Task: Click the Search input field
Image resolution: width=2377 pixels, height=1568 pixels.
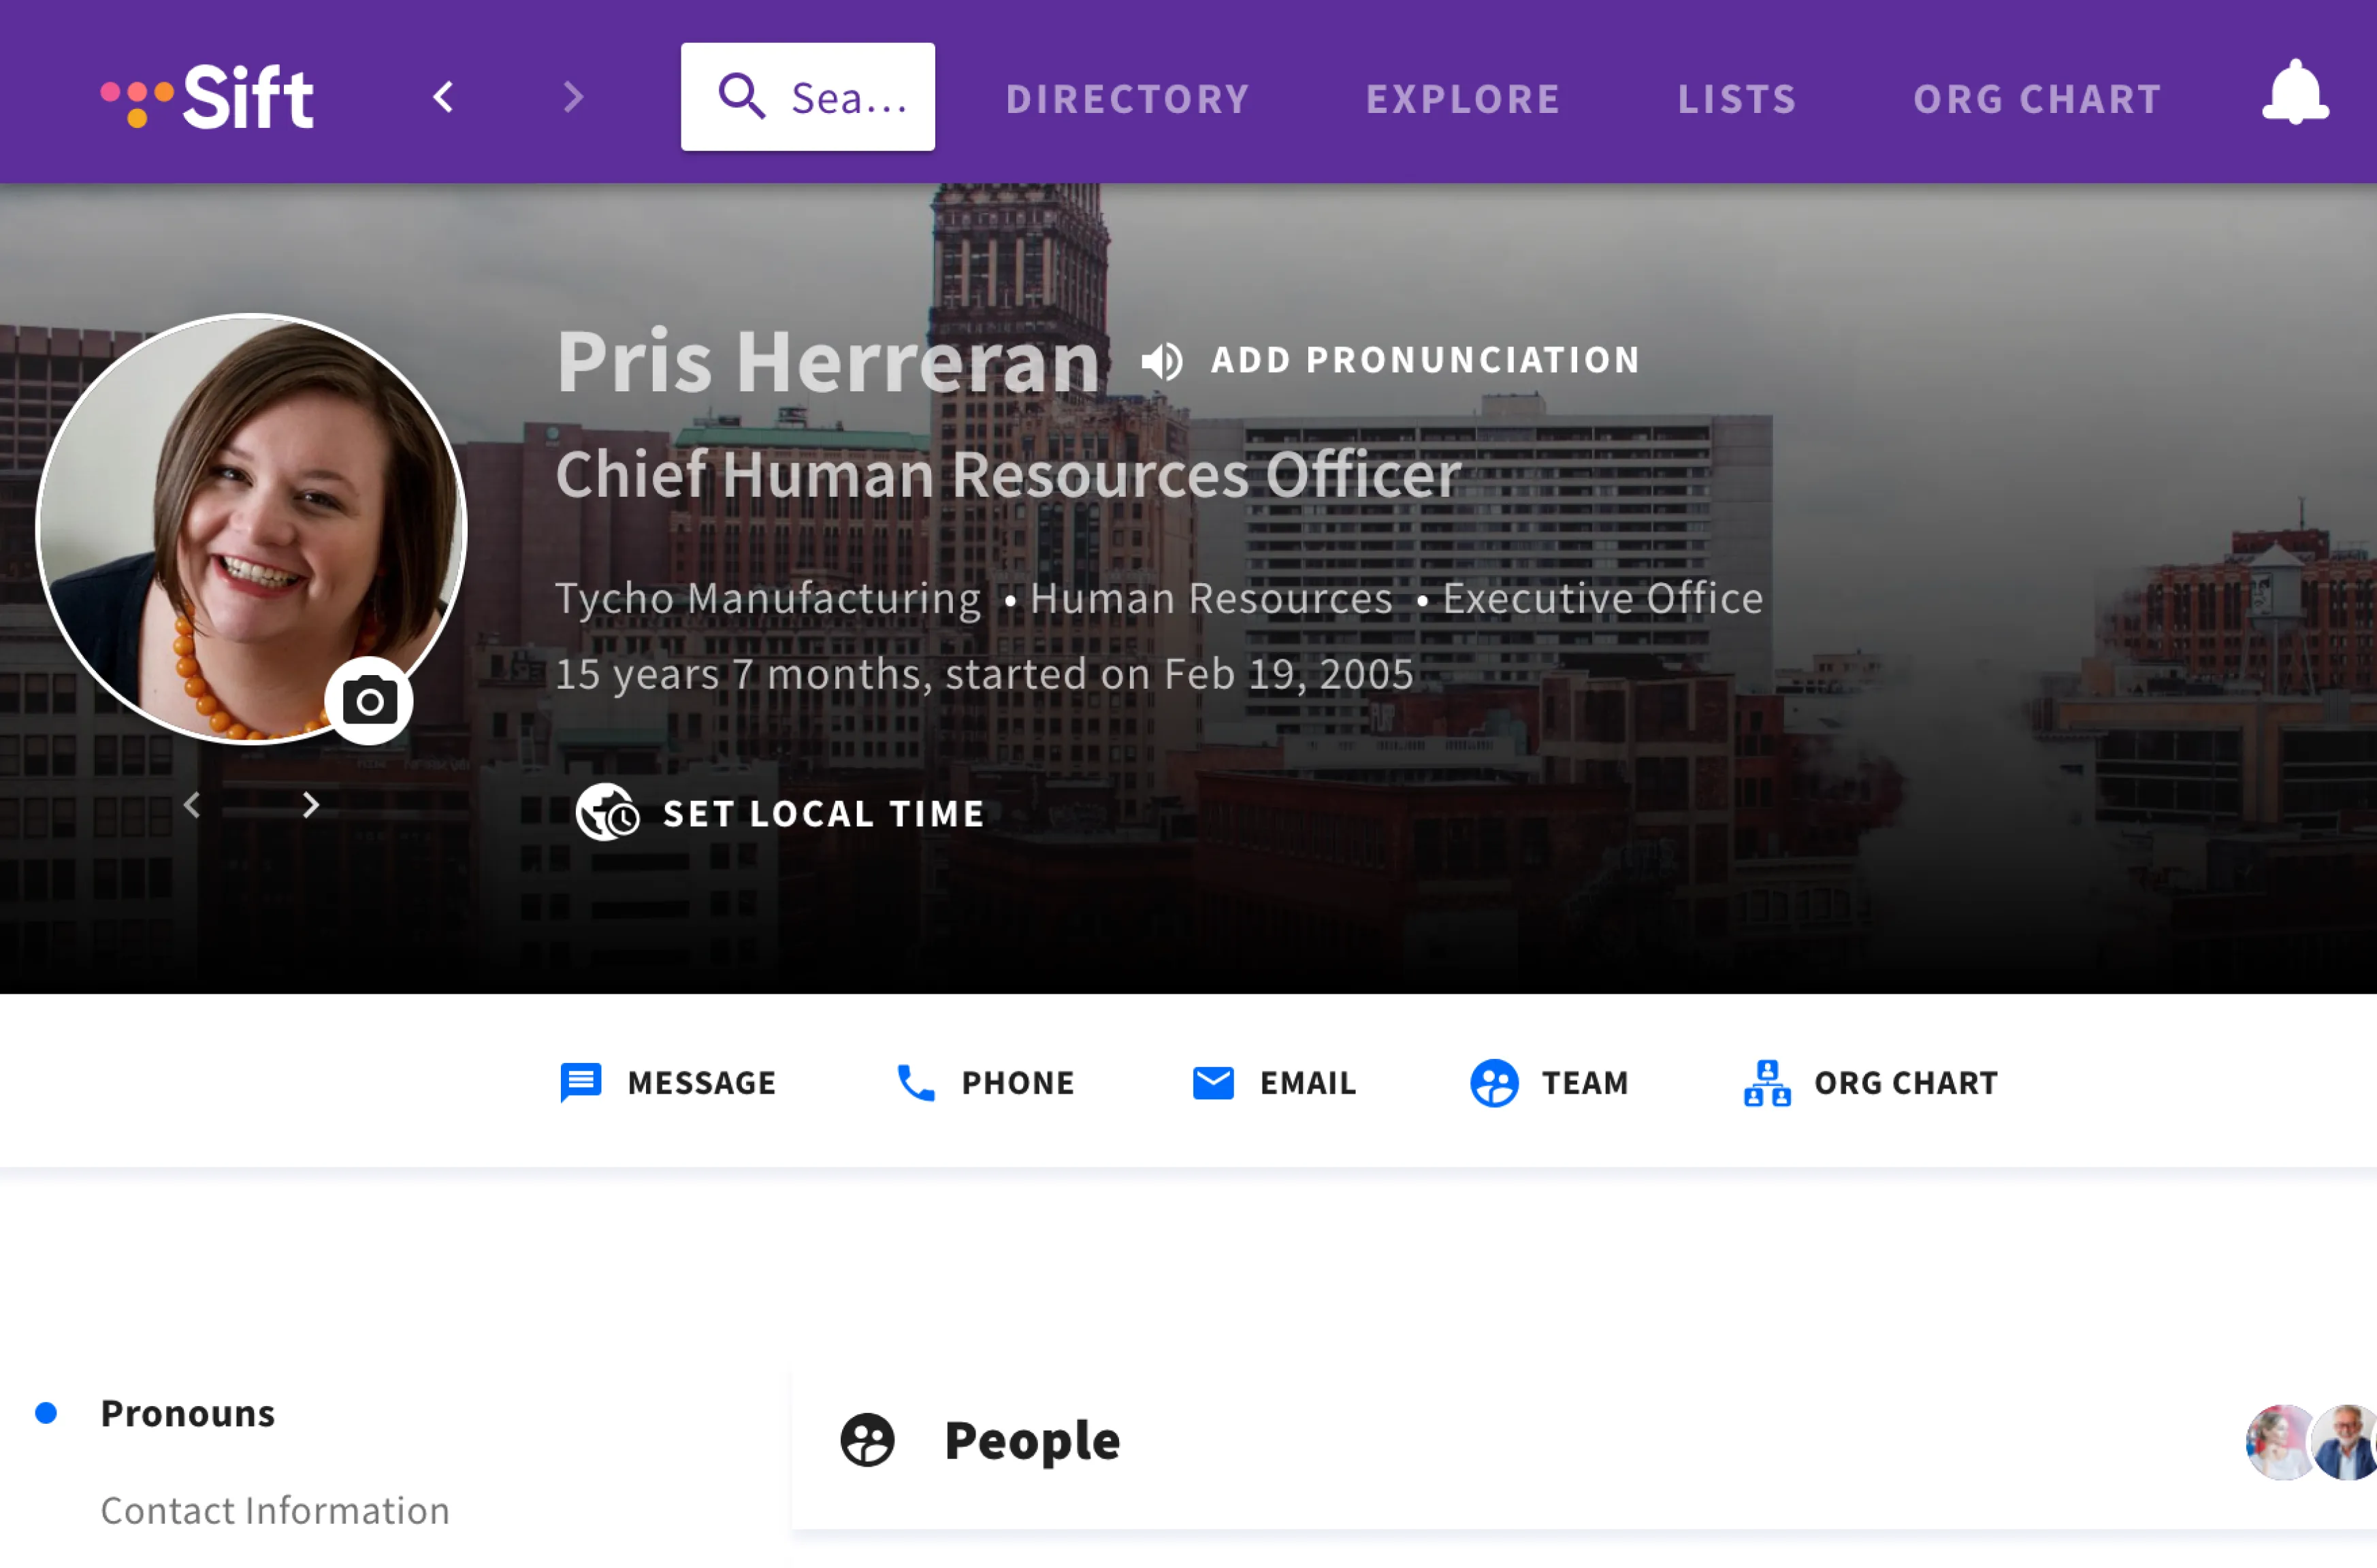Action: coord(808,97)
